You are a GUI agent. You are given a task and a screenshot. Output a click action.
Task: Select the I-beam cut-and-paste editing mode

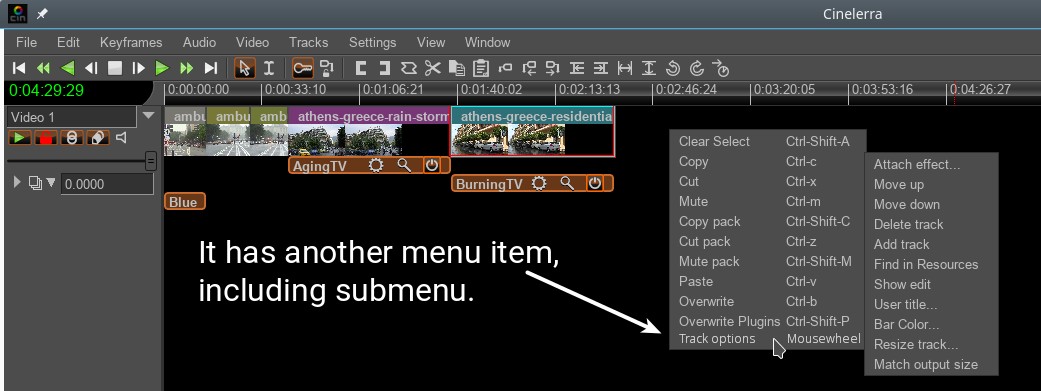coord(269,68)
